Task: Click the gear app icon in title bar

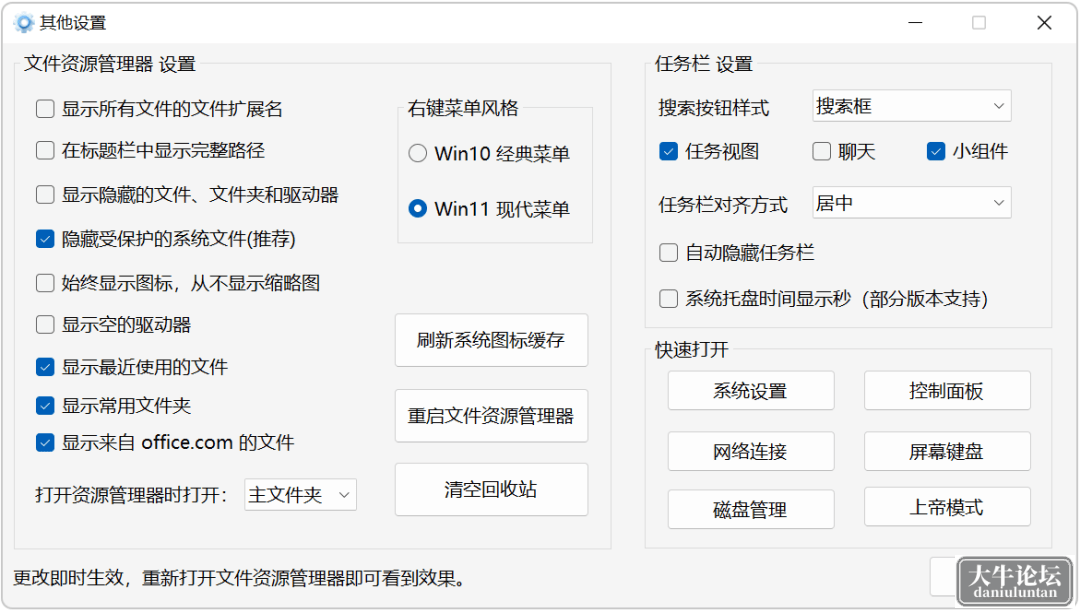Action: coord(23,23)
